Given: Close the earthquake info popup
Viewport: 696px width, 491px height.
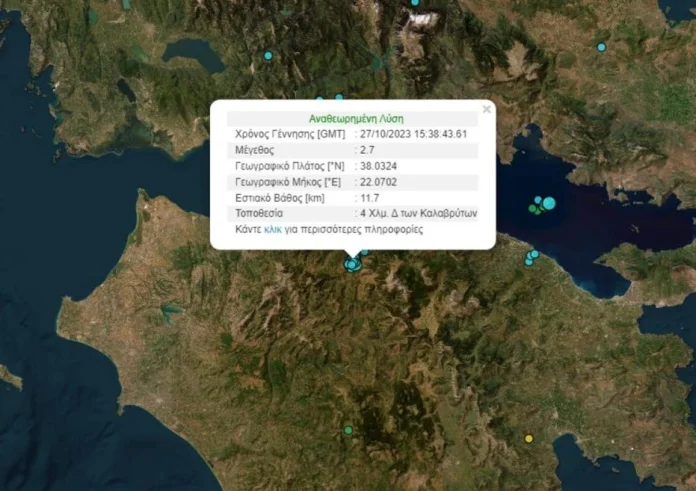Looking at the screenshot, I should click(x=486, y=109).
